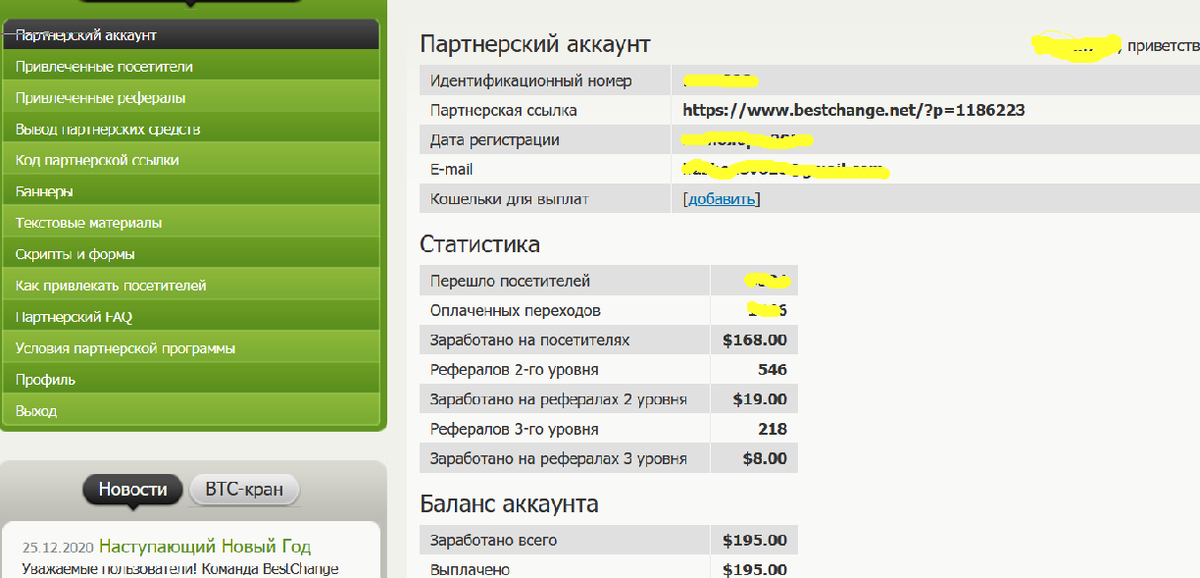1200x578 pixels.
Task: Click Перешло посетителей label
Action: pyautogui.click(x=510, y=281)
